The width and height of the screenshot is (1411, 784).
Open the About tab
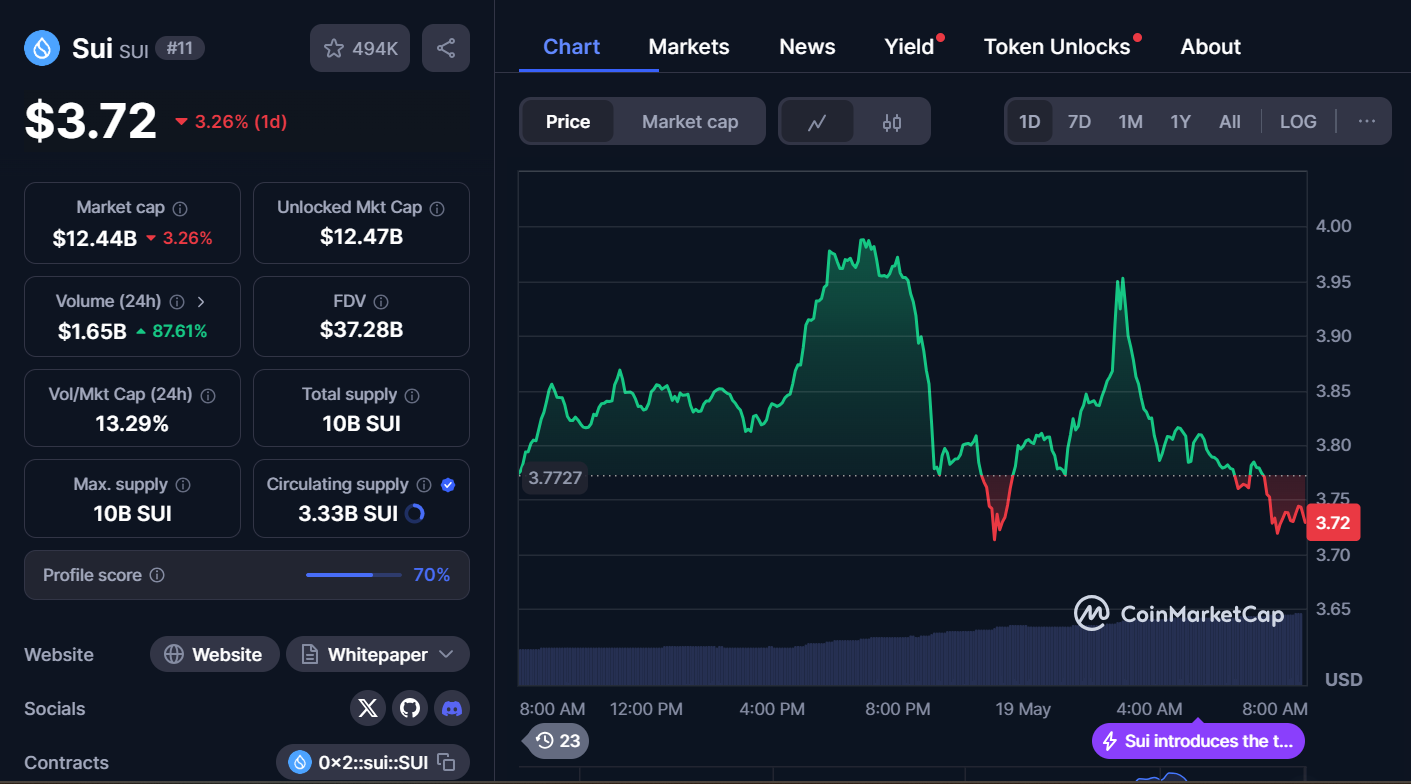(1211, 47)
